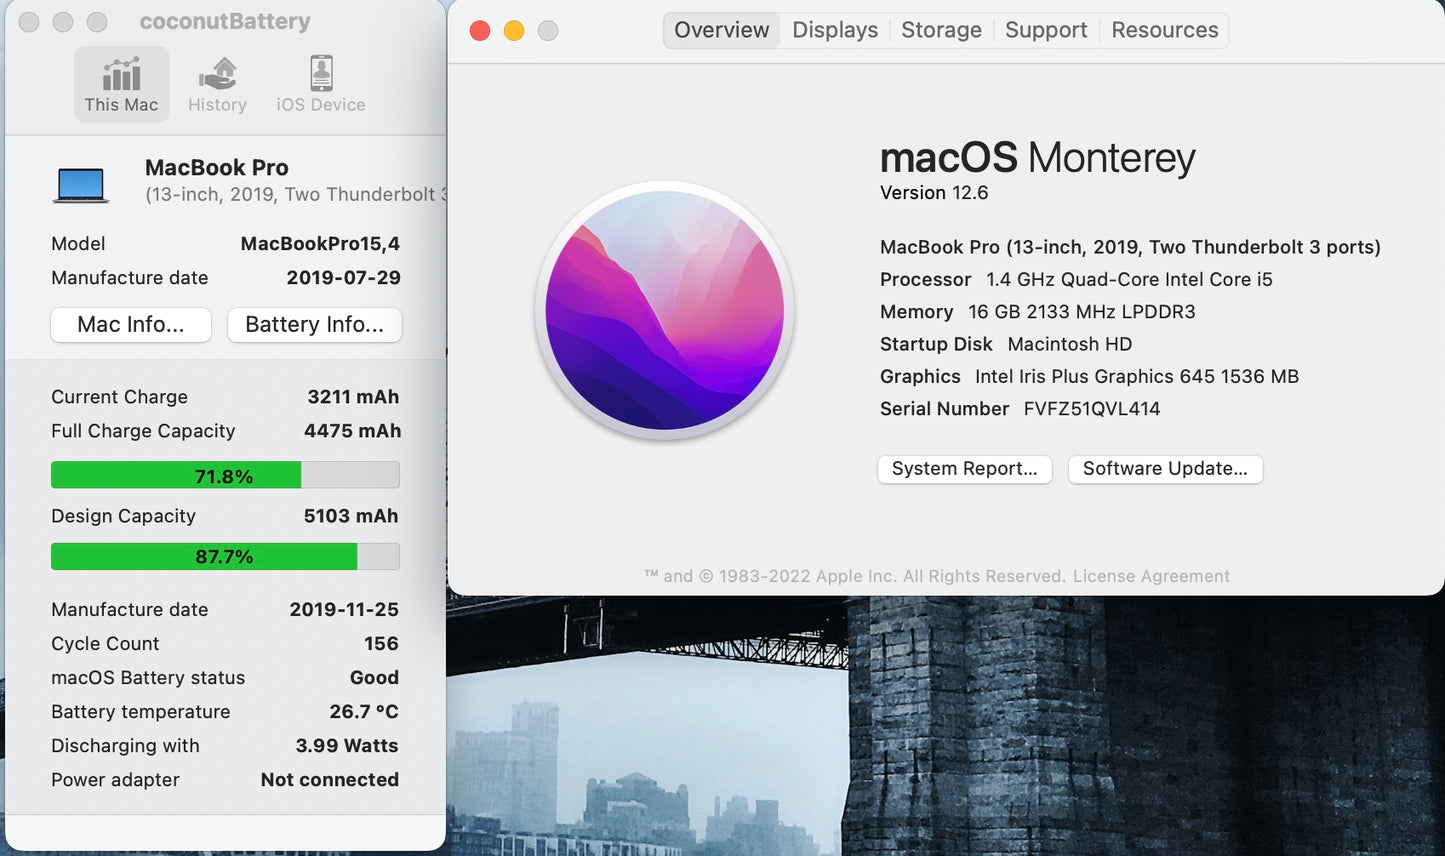This screenshot has height=856, width=1445.
Task: Open the History view in coconutBattery
Action: 217,84
